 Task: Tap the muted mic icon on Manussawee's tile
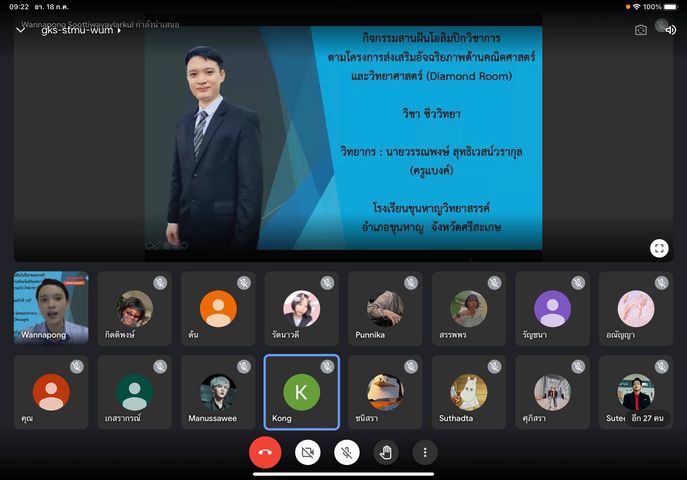coord(244,367)
